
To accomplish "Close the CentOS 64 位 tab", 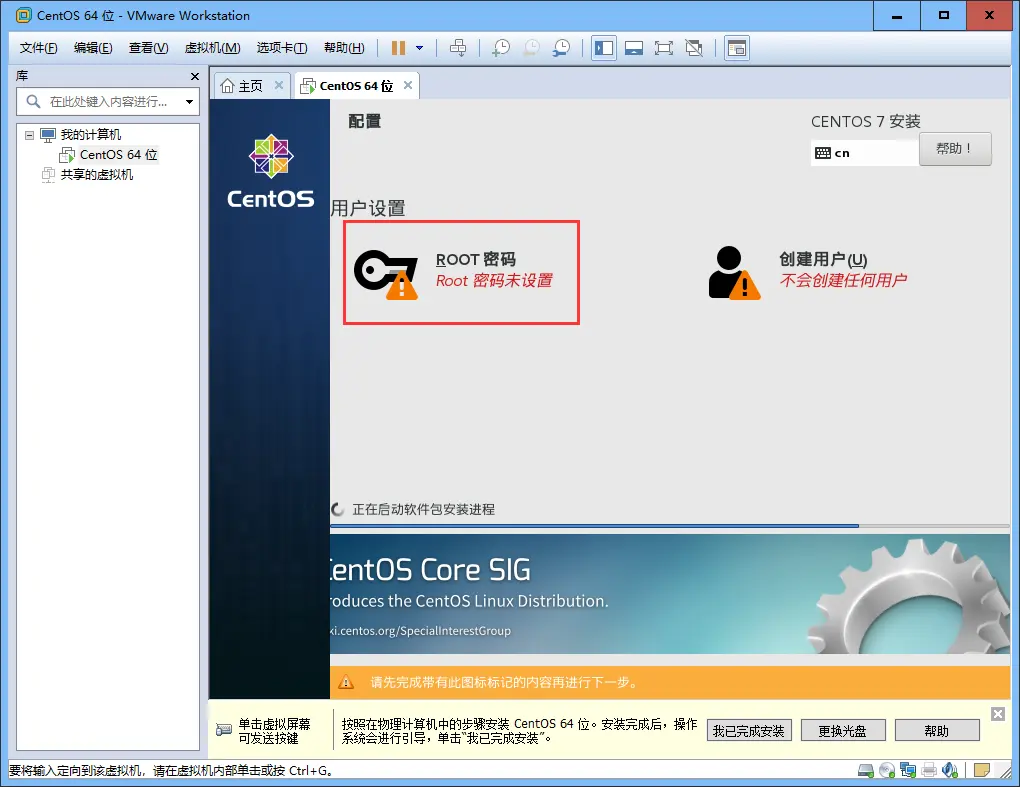I will pyautogui.click(x=408, y=85).
